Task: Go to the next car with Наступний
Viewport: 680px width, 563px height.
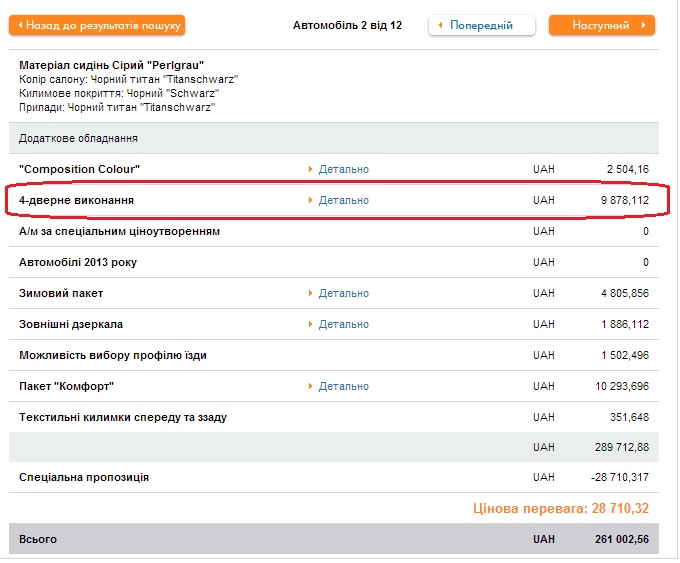Action: point(602,25)
